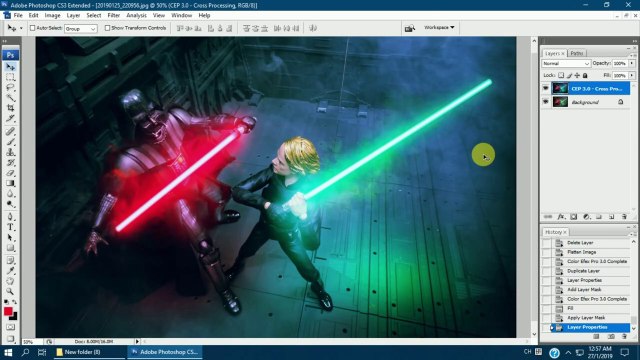Viewport: 640px width, 360px height.
Task: Select the Dodge tool
Action: [10, 204]
